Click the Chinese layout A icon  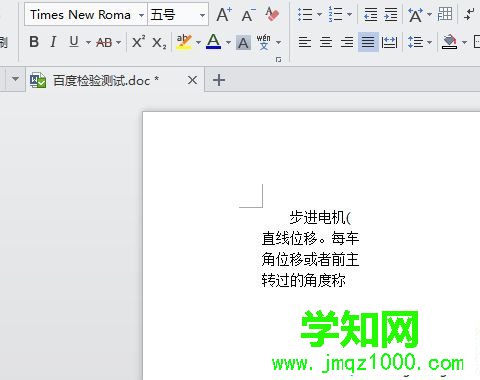415,15
